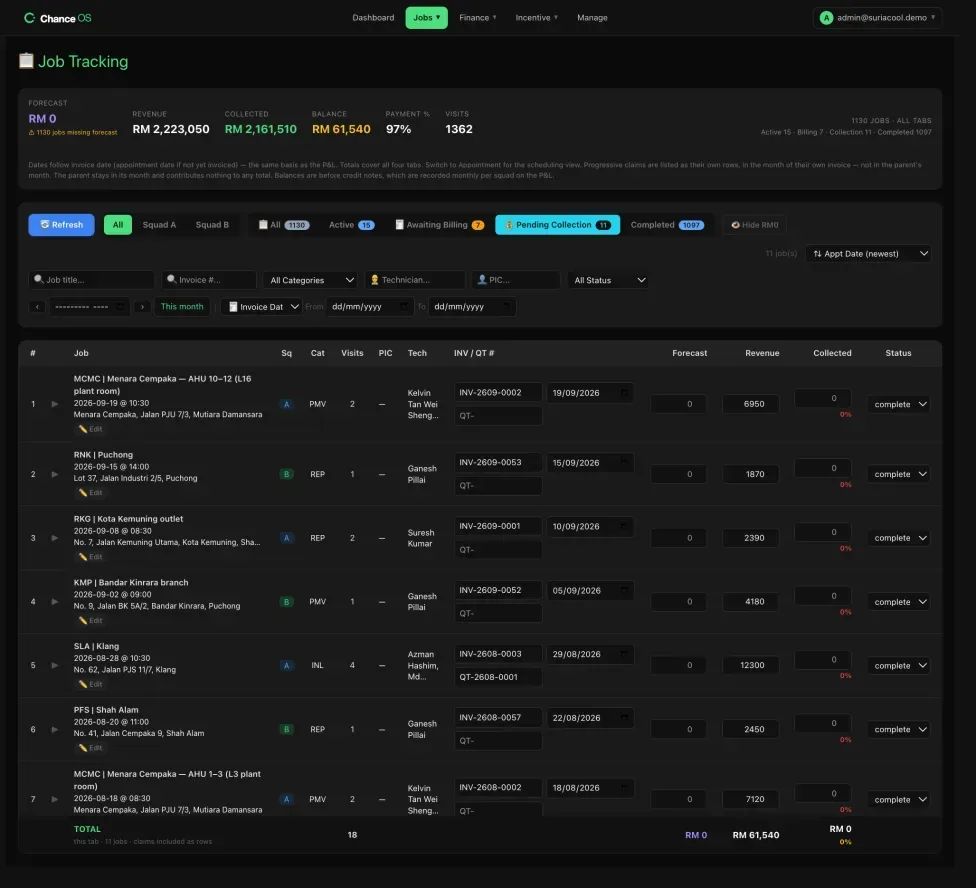Click pencil Edit icon for SLA Klang job
The height and width of the screenshot is (888, 976).
(82, 685)
